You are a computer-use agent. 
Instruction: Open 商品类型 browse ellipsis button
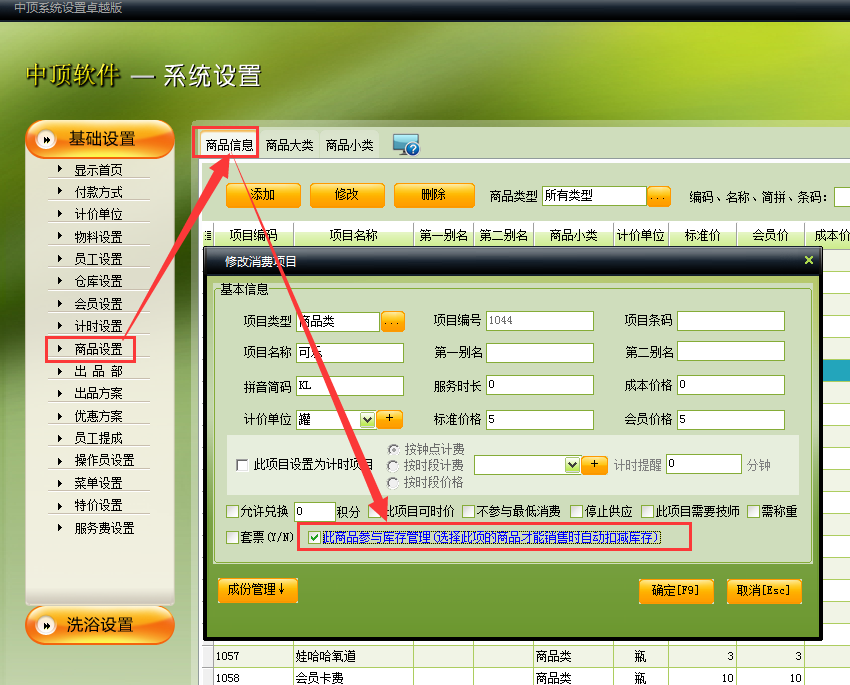[x=659, y=196]
